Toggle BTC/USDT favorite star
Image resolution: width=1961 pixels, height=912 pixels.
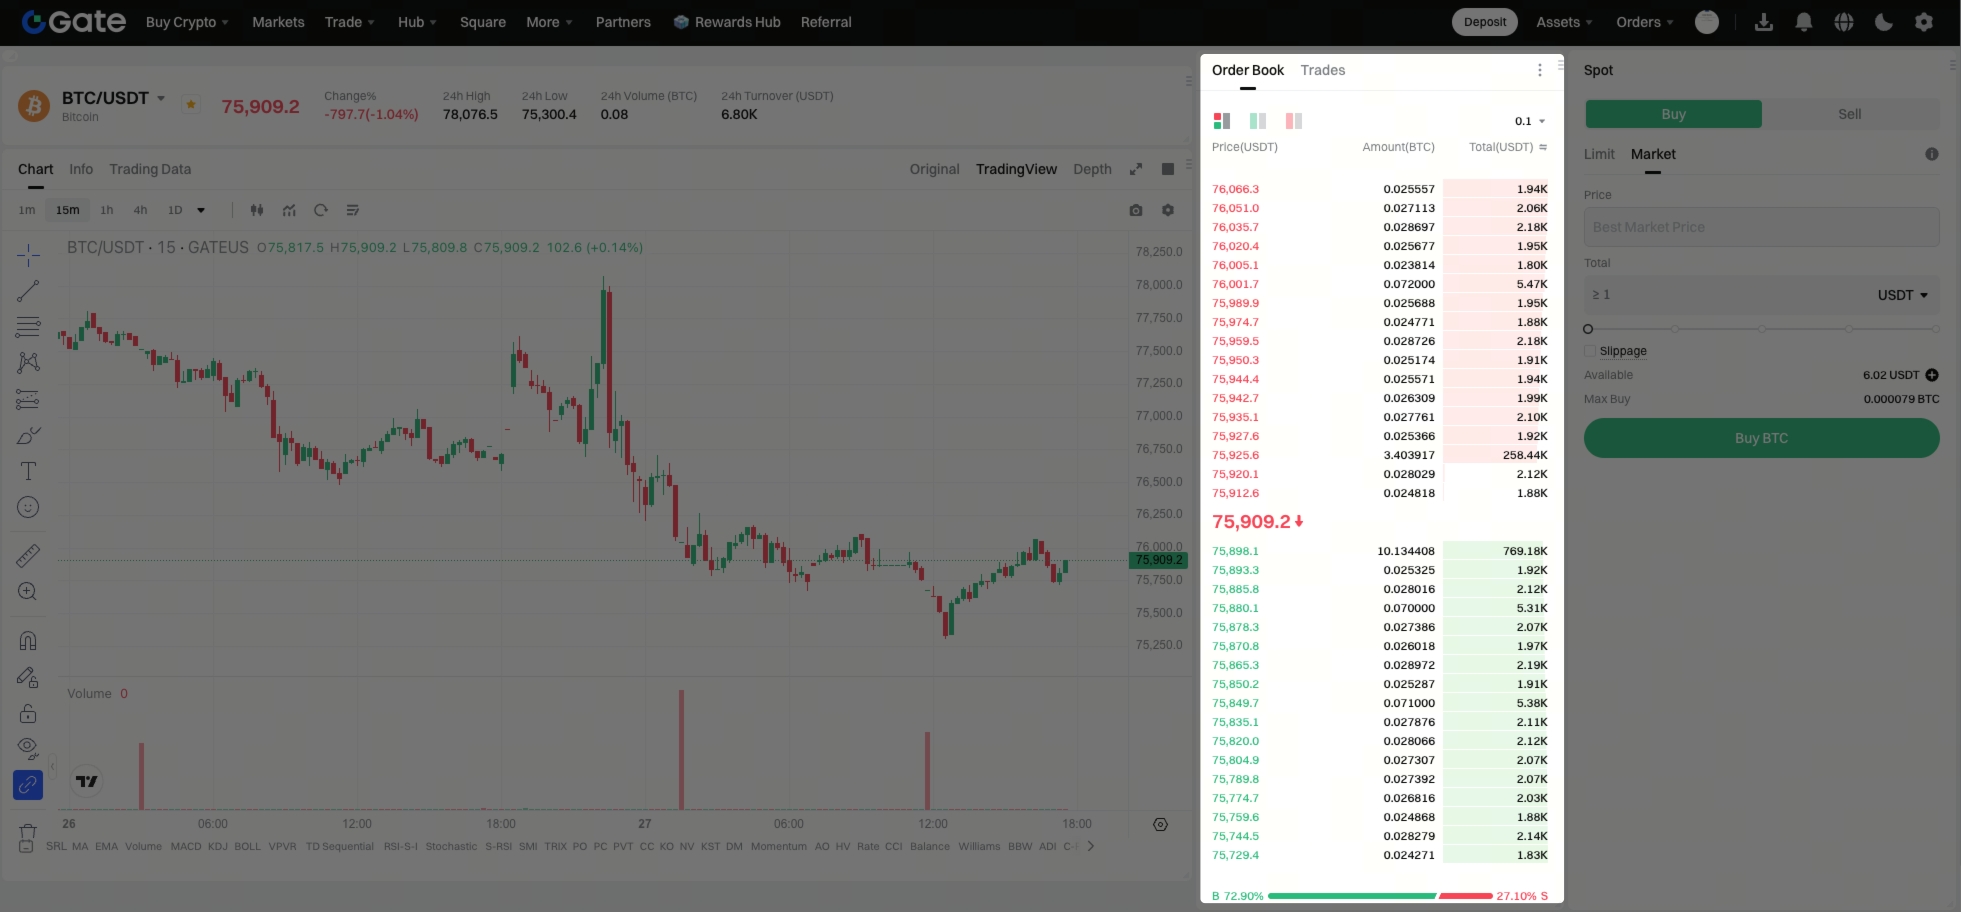[191, 104]
